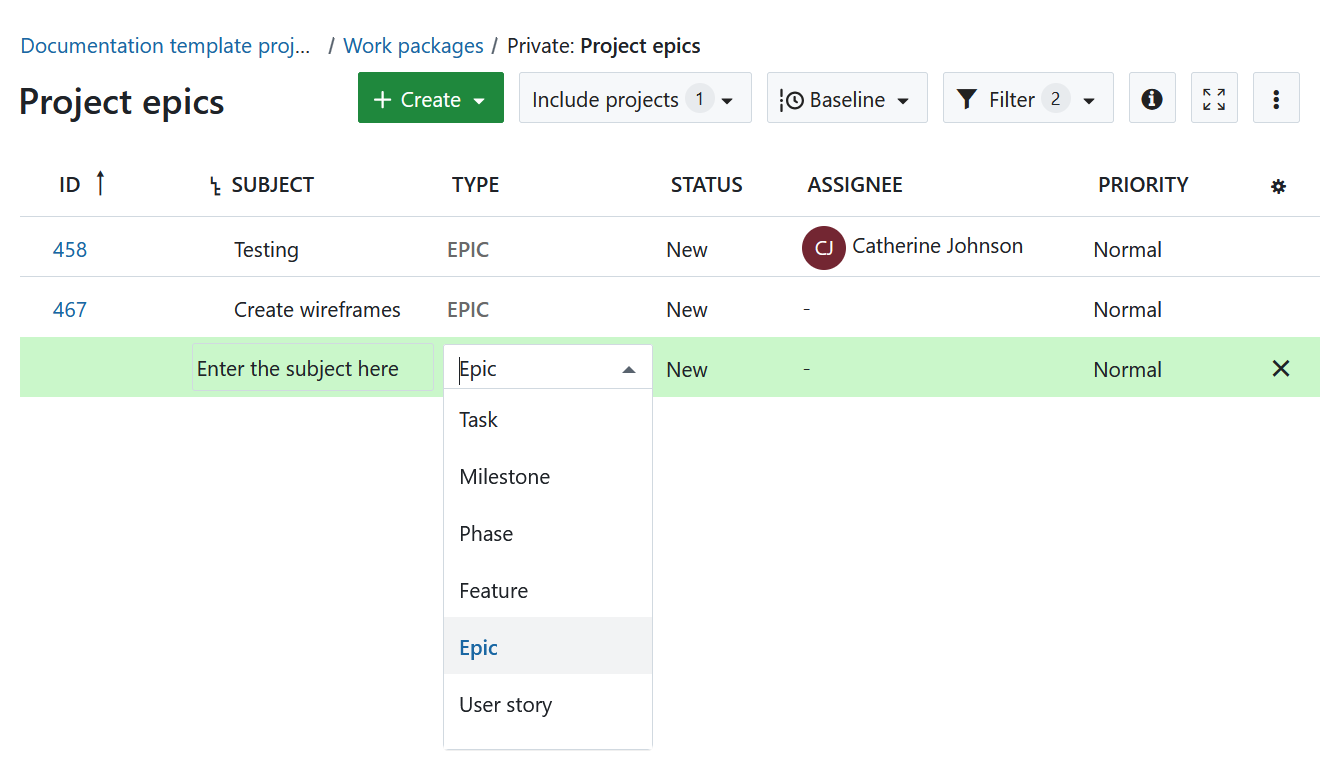
Task: Toggle sorting with the ID column arrow
Action: (x=99, y=182)
